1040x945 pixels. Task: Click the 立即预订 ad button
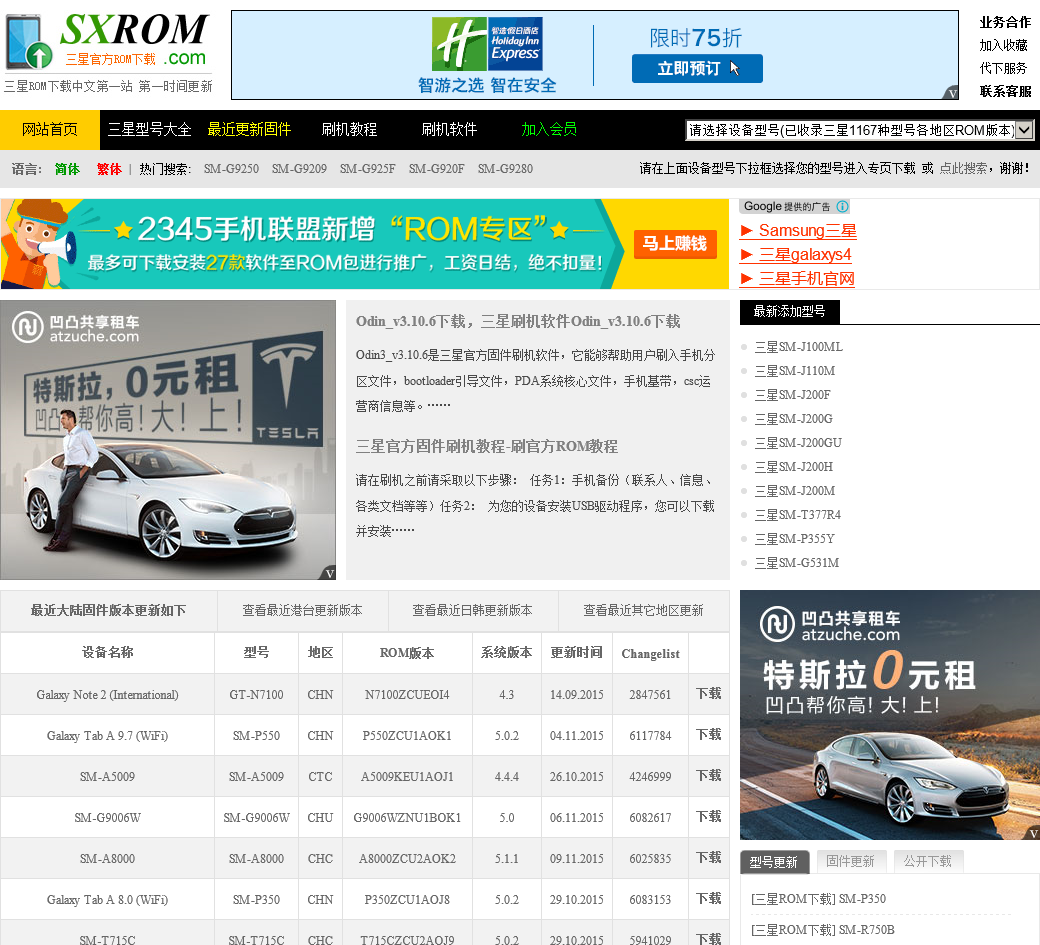697,68
